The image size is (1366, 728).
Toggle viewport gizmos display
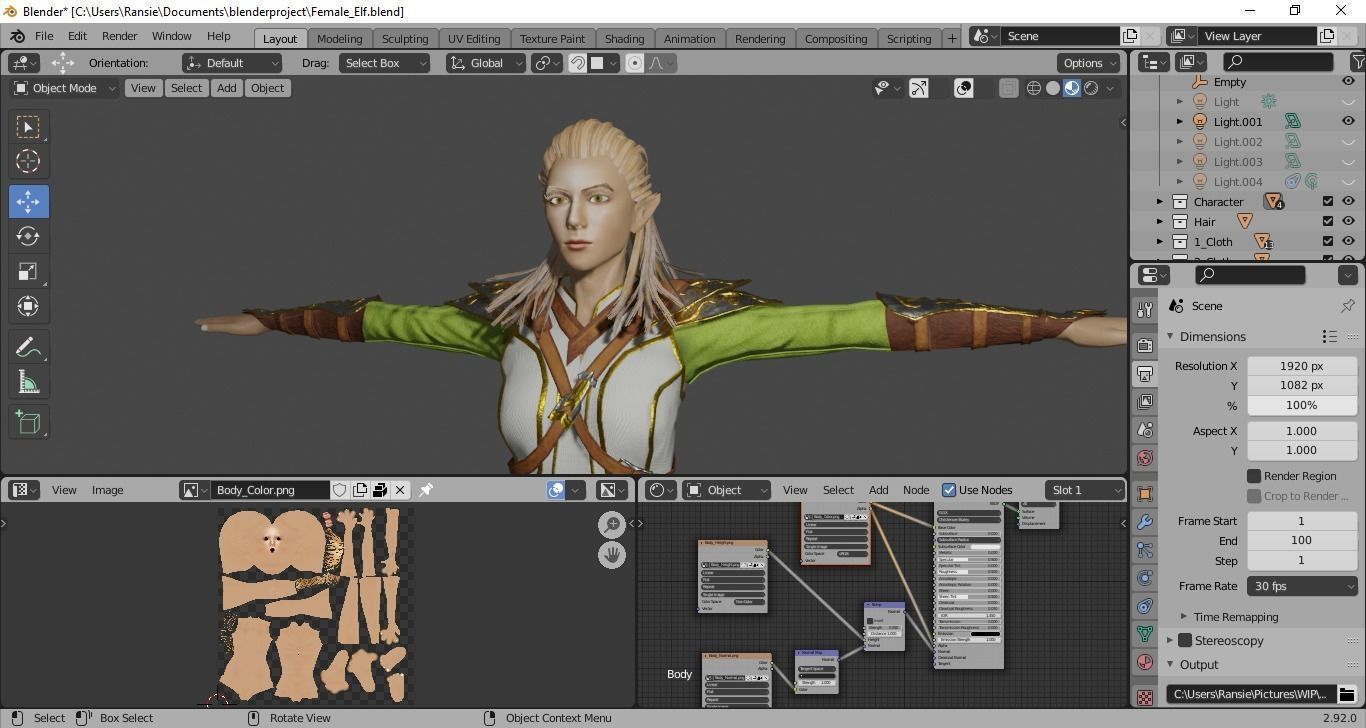(918, 88)
